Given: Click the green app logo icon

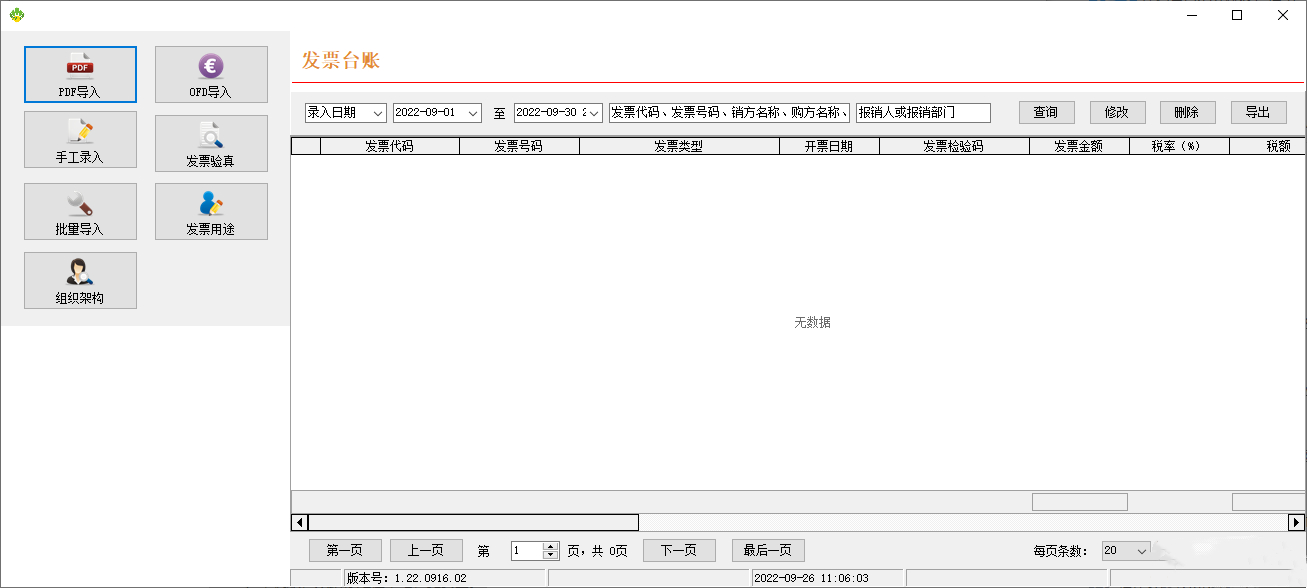Looking at the screenshot, I should (x=16, y=15).
